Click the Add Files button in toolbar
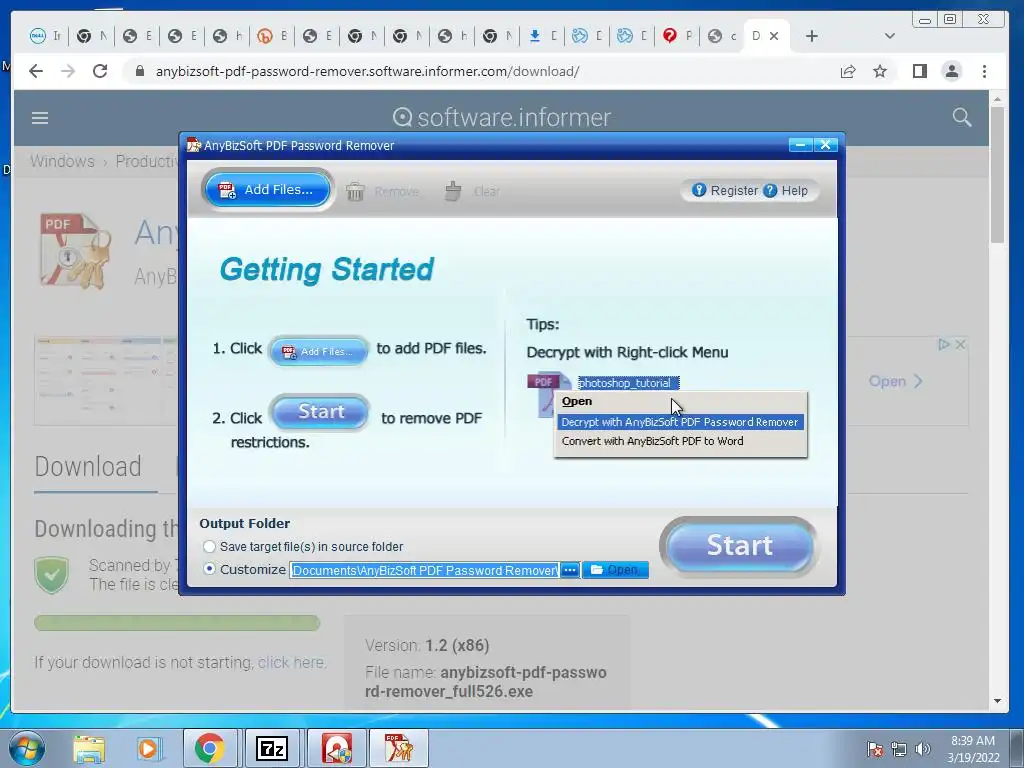This screenshot has width=1024, height=768. (x=268, y=190)
